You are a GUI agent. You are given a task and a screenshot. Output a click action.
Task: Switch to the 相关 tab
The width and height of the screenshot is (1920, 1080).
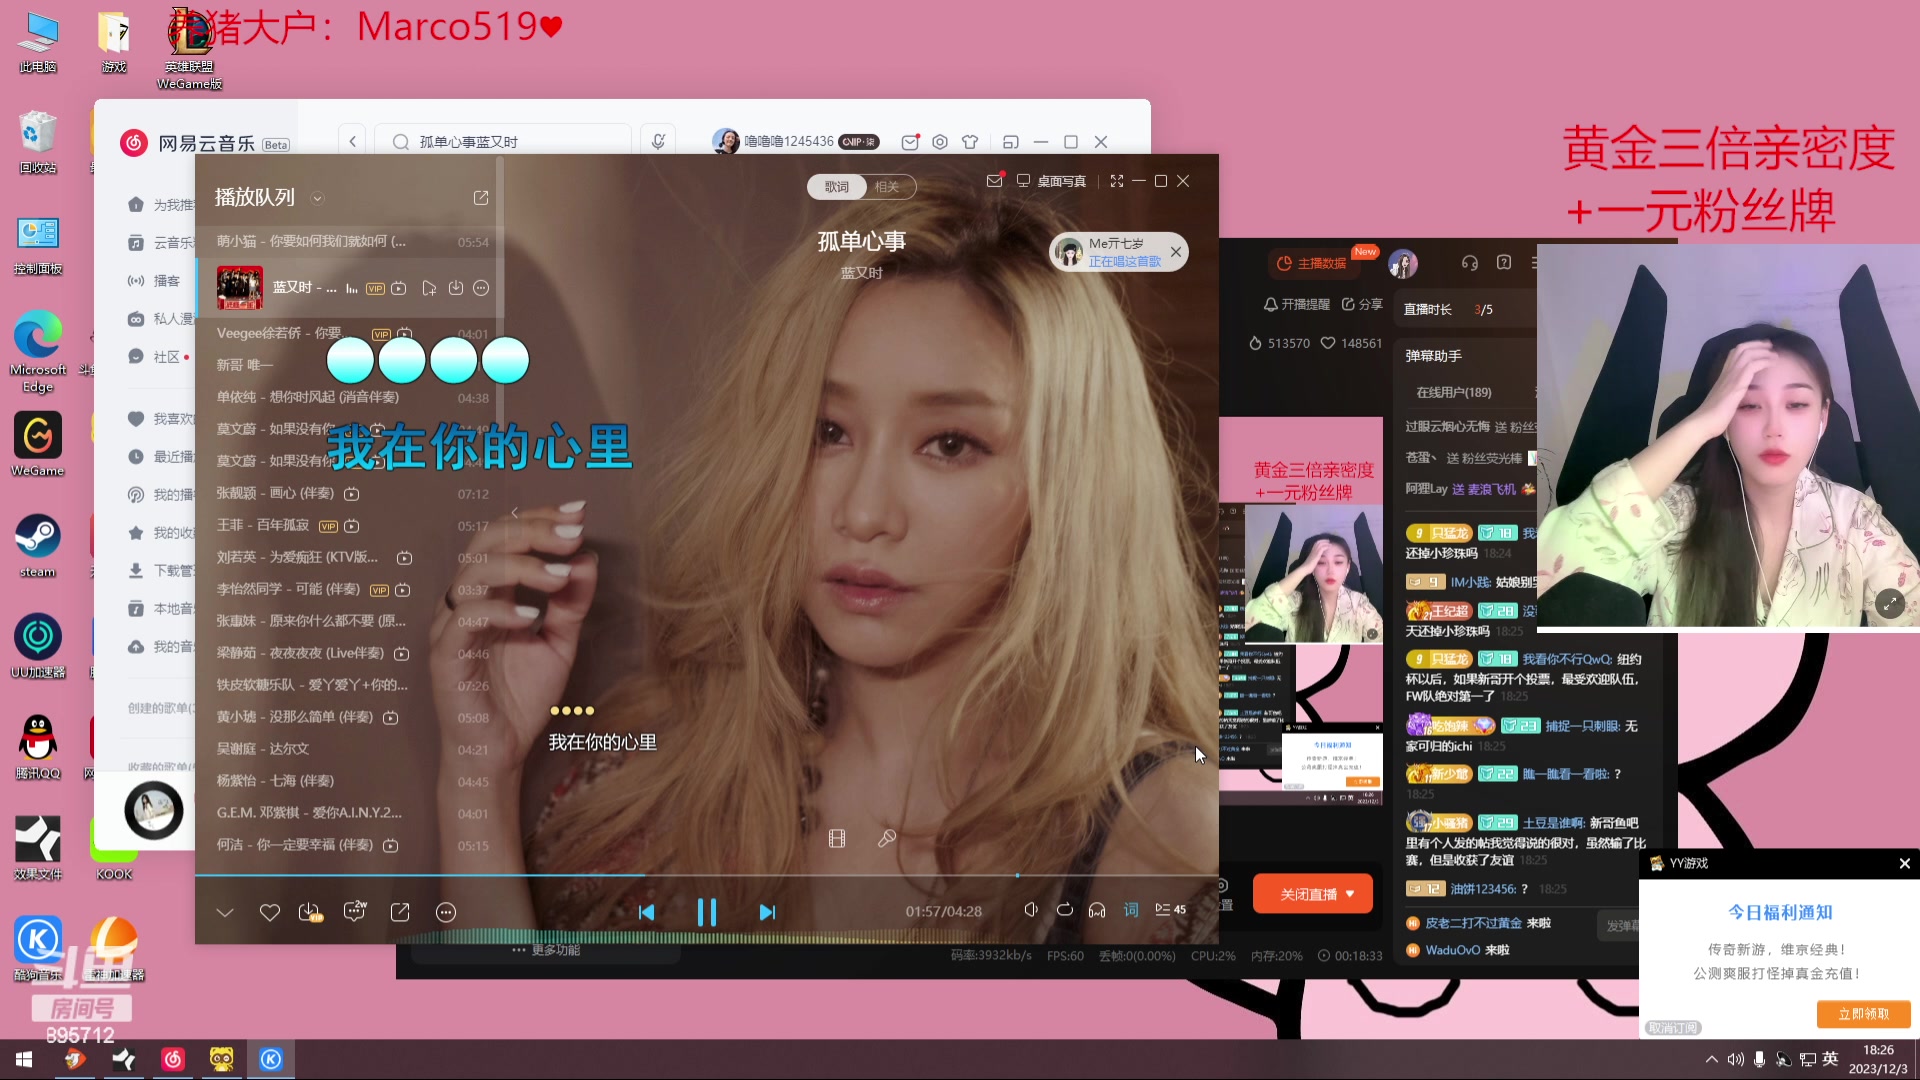coord(887,187)
